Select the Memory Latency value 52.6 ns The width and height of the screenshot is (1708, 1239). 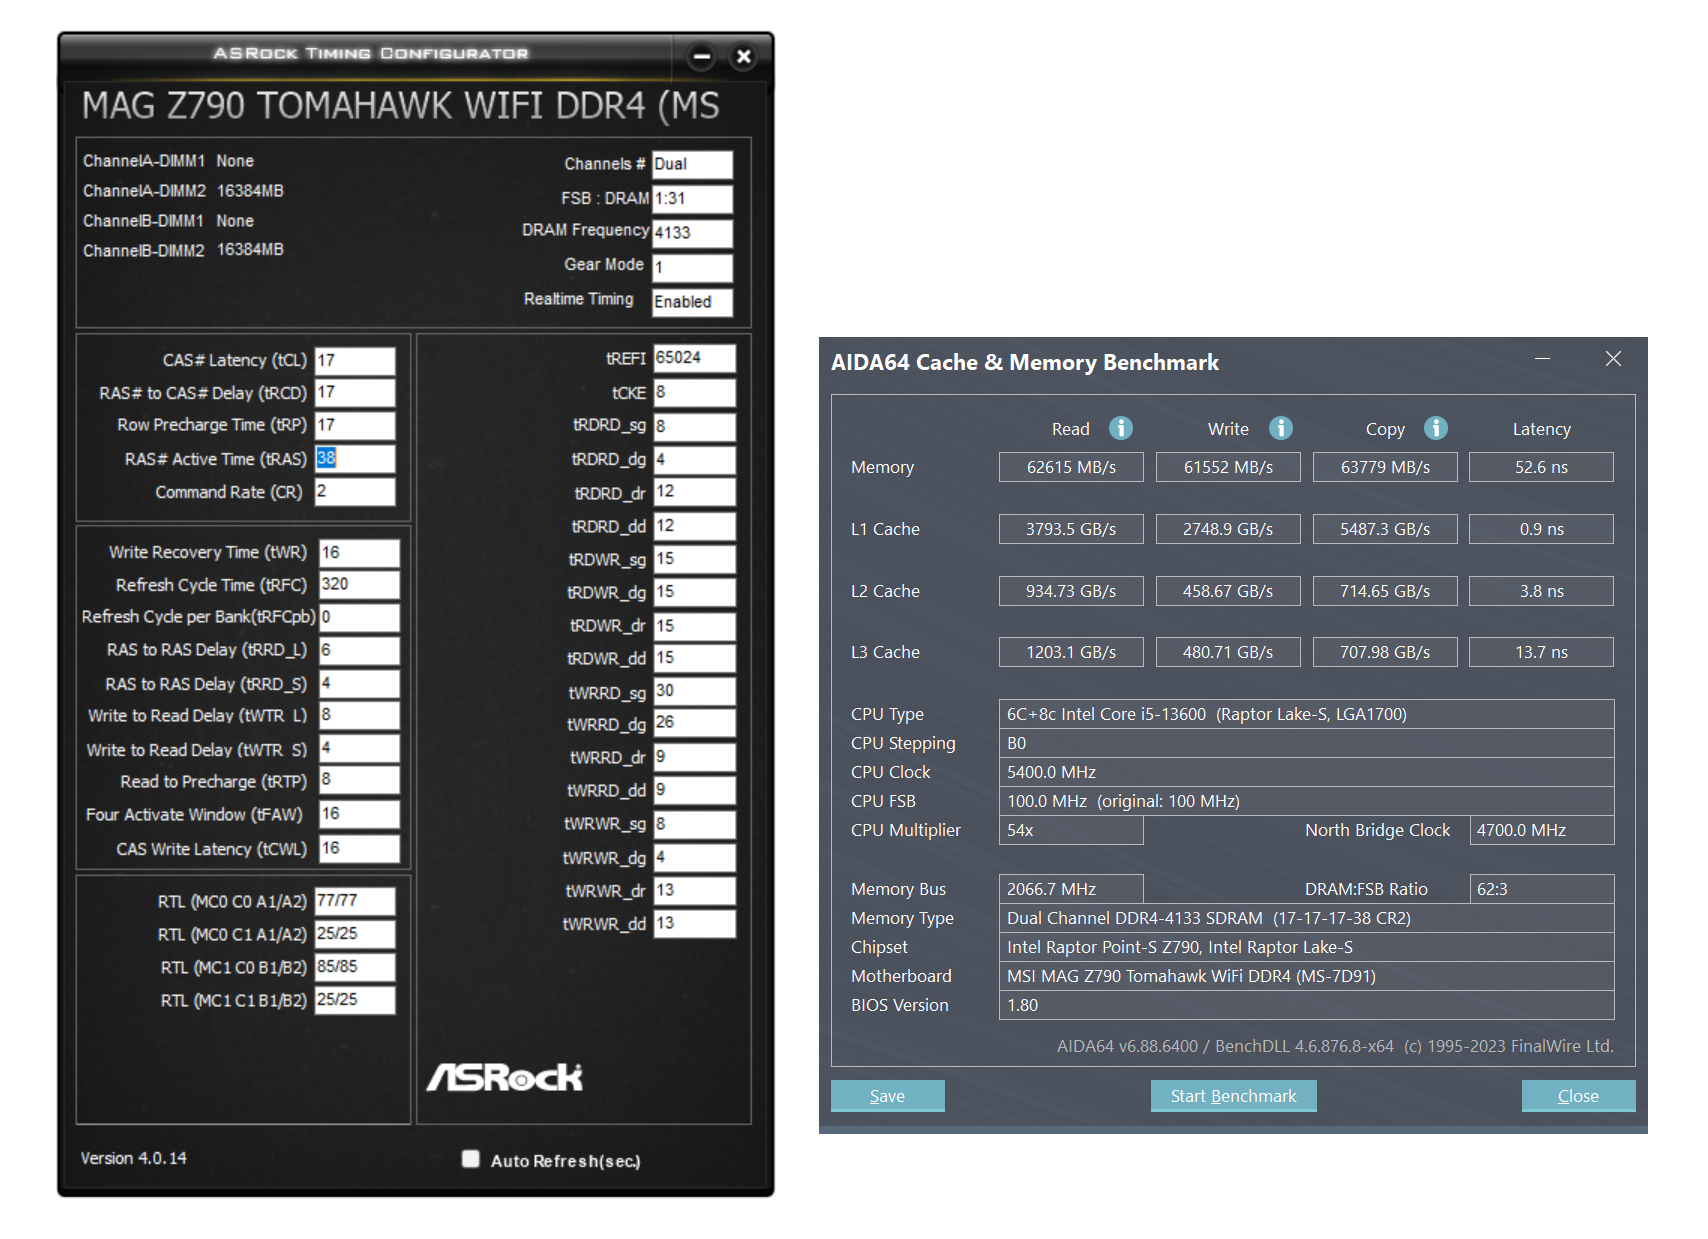coord(1541,467)
